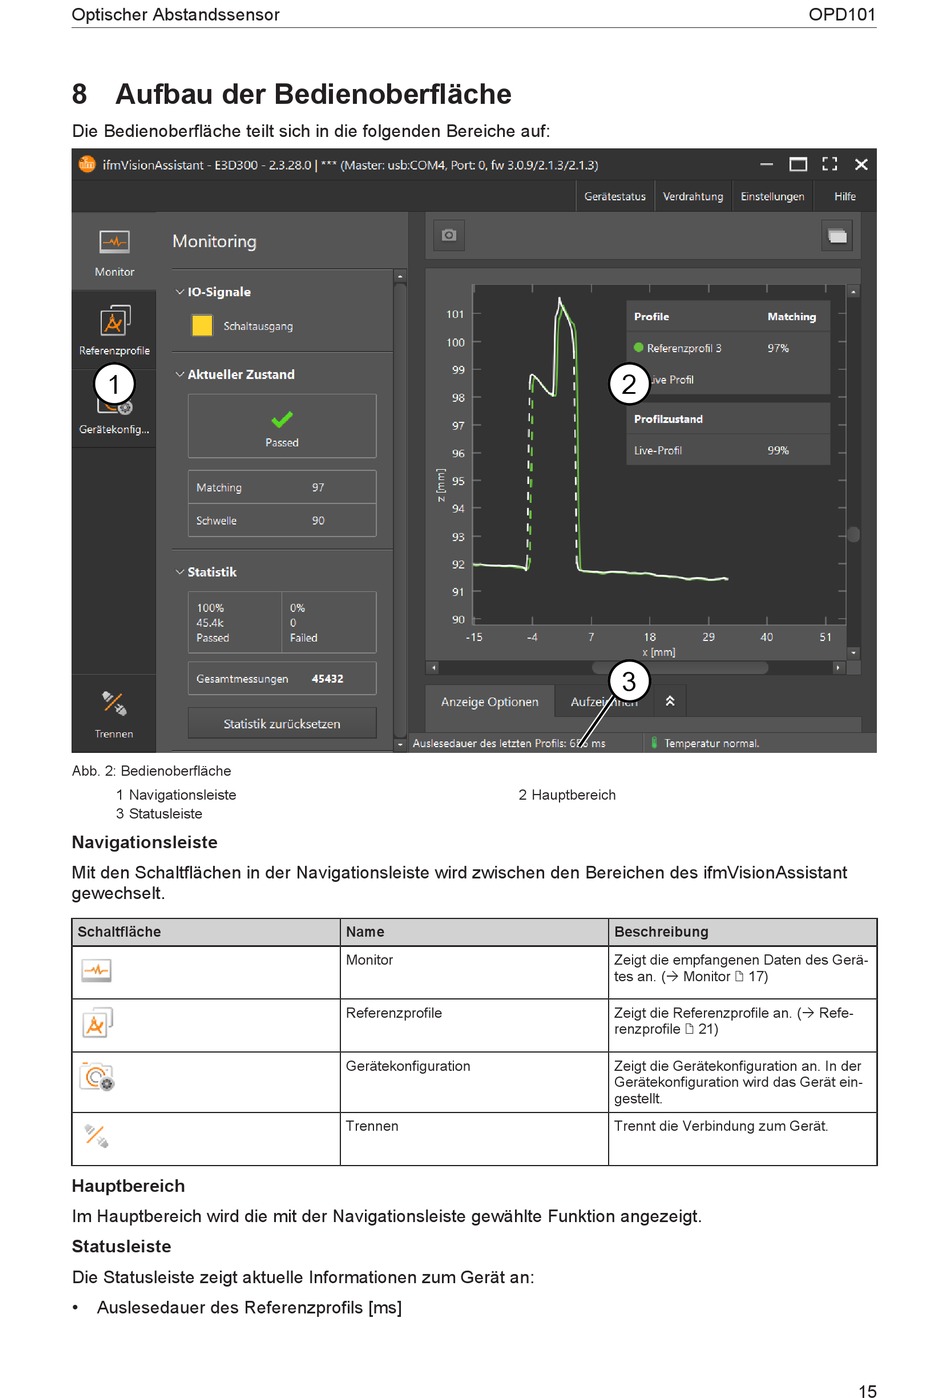Open Referenzprofile in the navigation bar
Image resolution: width=950 pixels, height=1398 pixels.
[x=114, y=330]
